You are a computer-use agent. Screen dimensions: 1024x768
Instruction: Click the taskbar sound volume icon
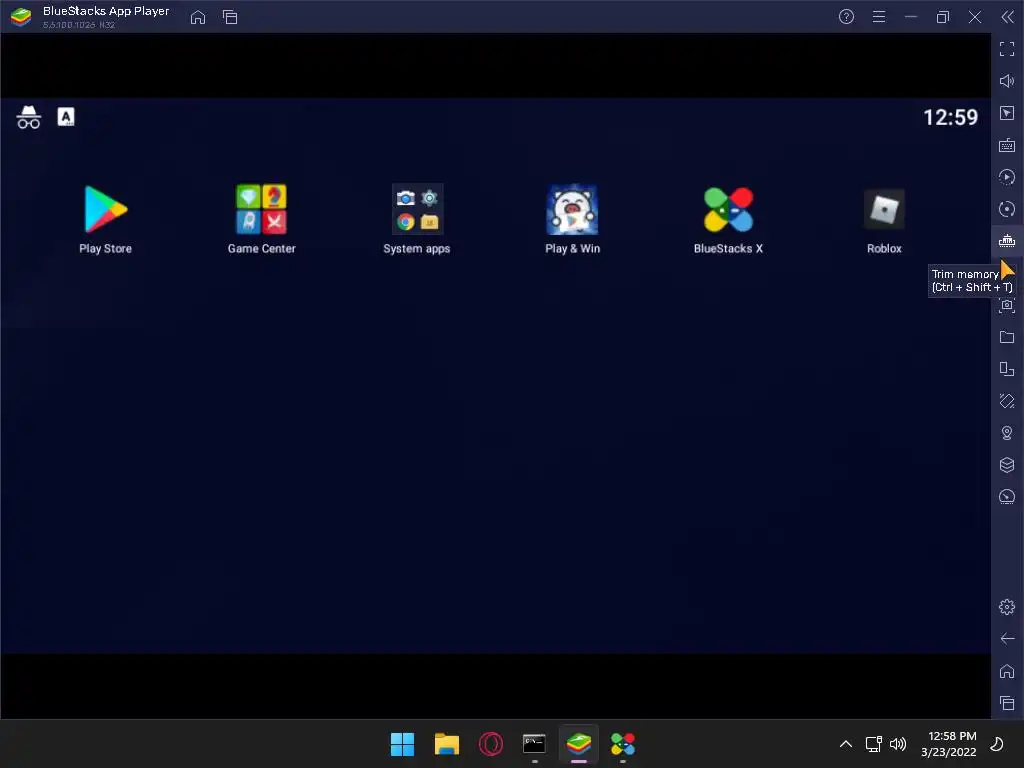coord(899,744)
